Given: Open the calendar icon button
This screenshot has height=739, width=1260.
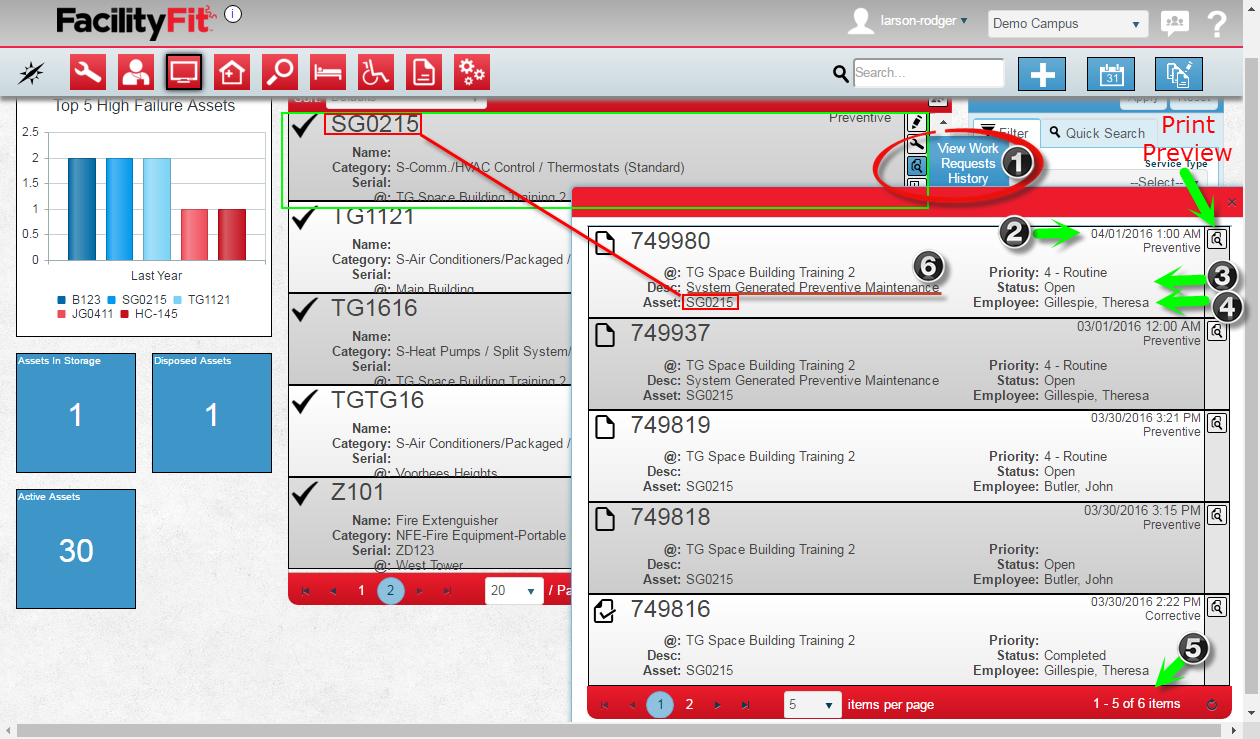Looking at the screenshot, I should click(1111, 74).
